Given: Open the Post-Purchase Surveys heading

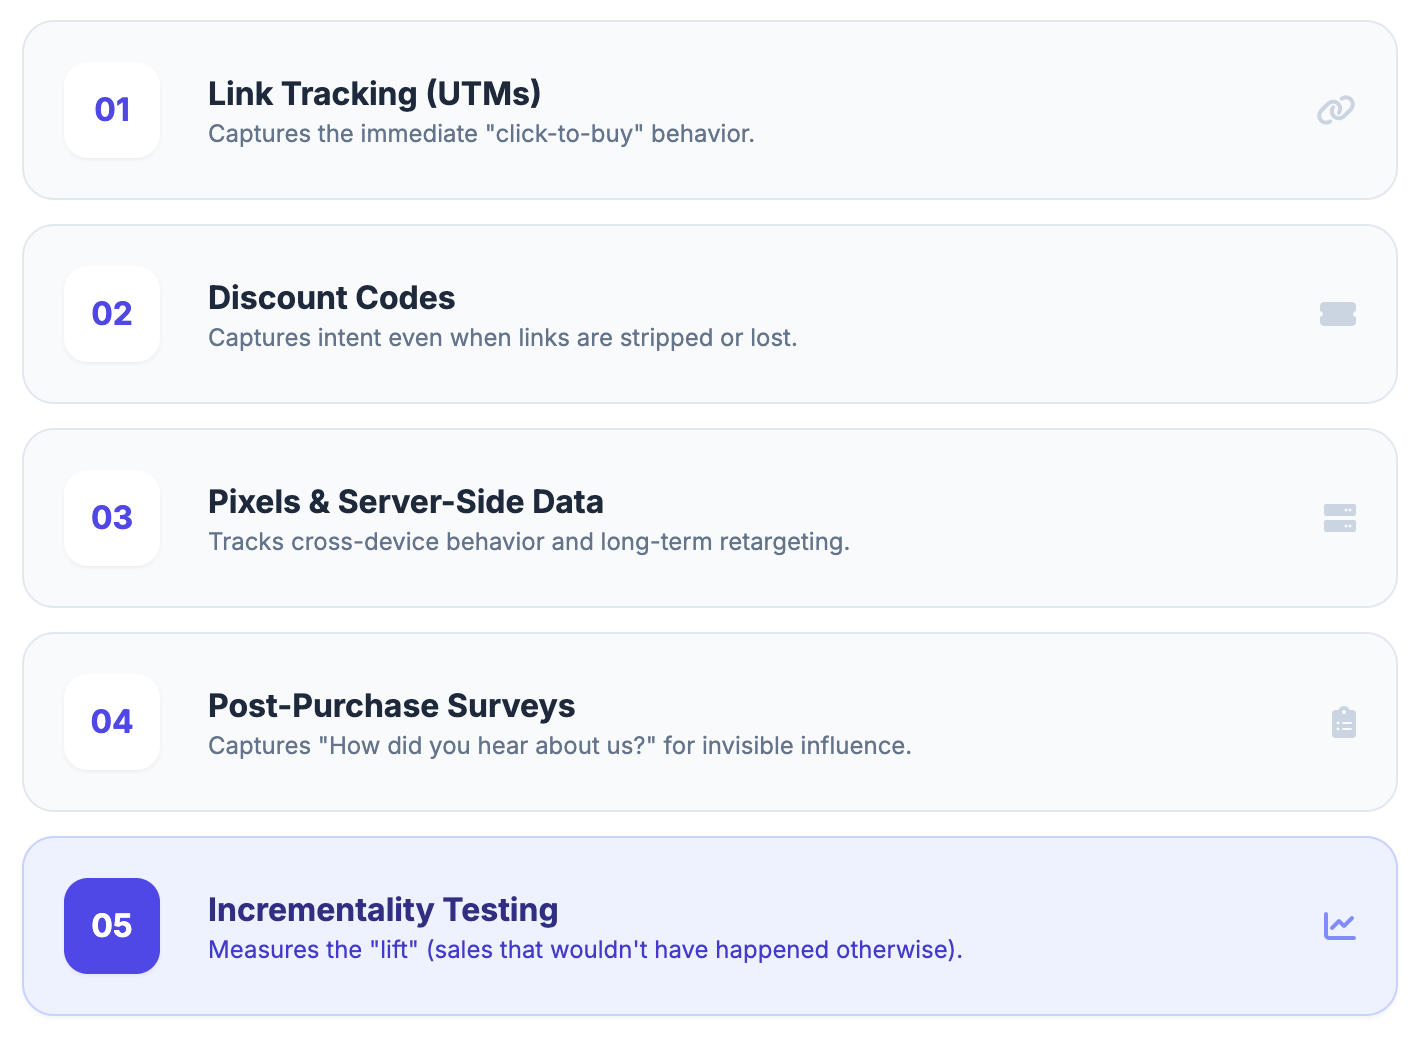Looking at the screenshot, I should tap(391, 706).
